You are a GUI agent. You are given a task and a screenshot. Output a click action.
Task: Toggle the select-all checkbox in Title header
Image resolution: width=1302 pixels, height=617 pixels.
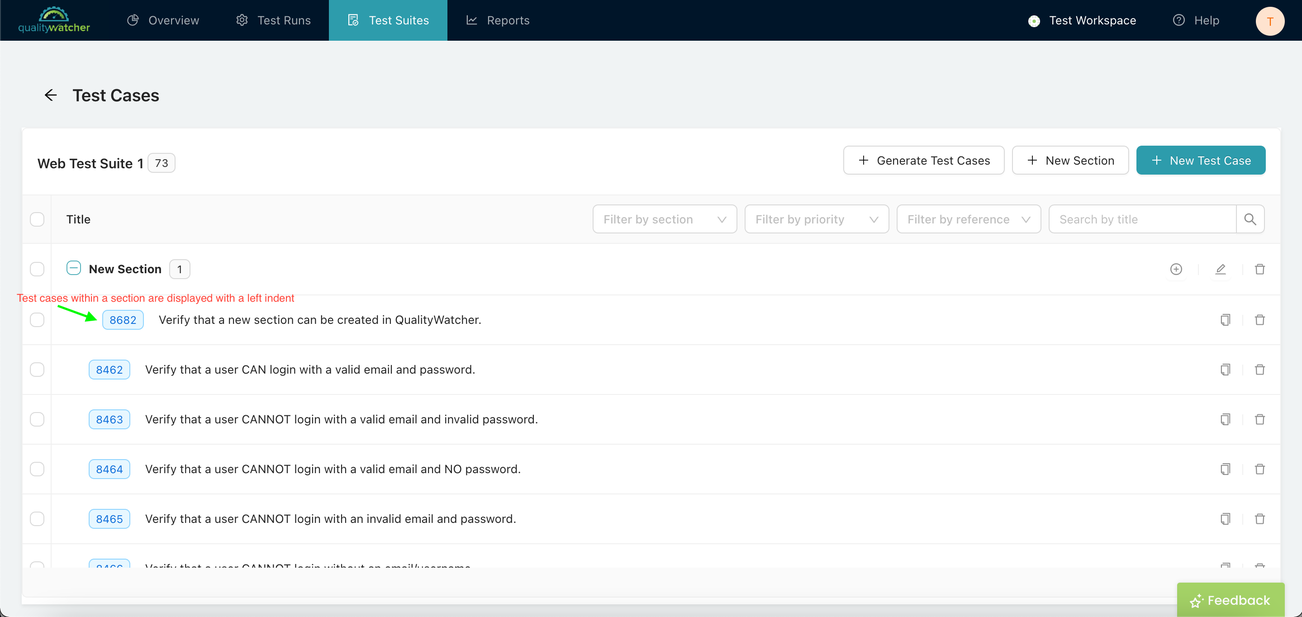tap(37, 219)
